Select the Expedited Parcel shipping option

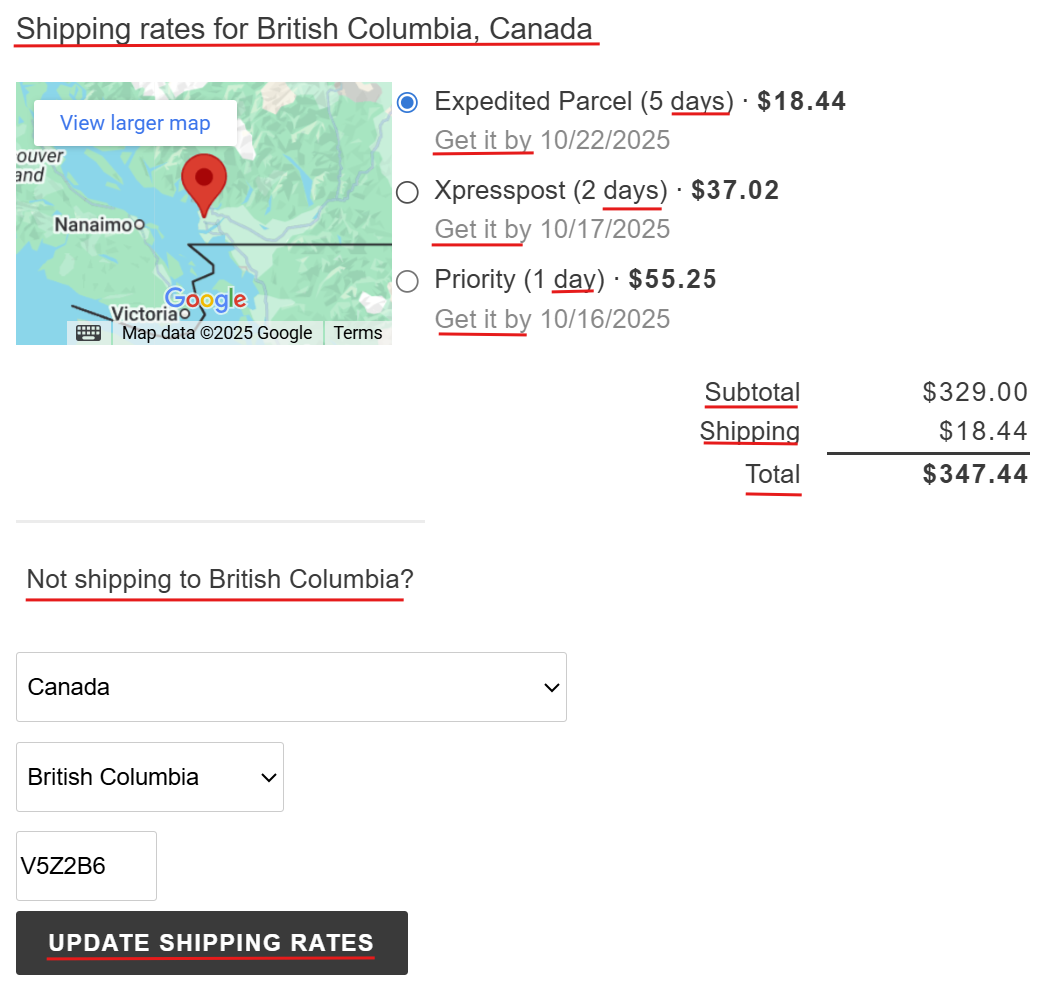pyautogui.click(x=407, y=102)
